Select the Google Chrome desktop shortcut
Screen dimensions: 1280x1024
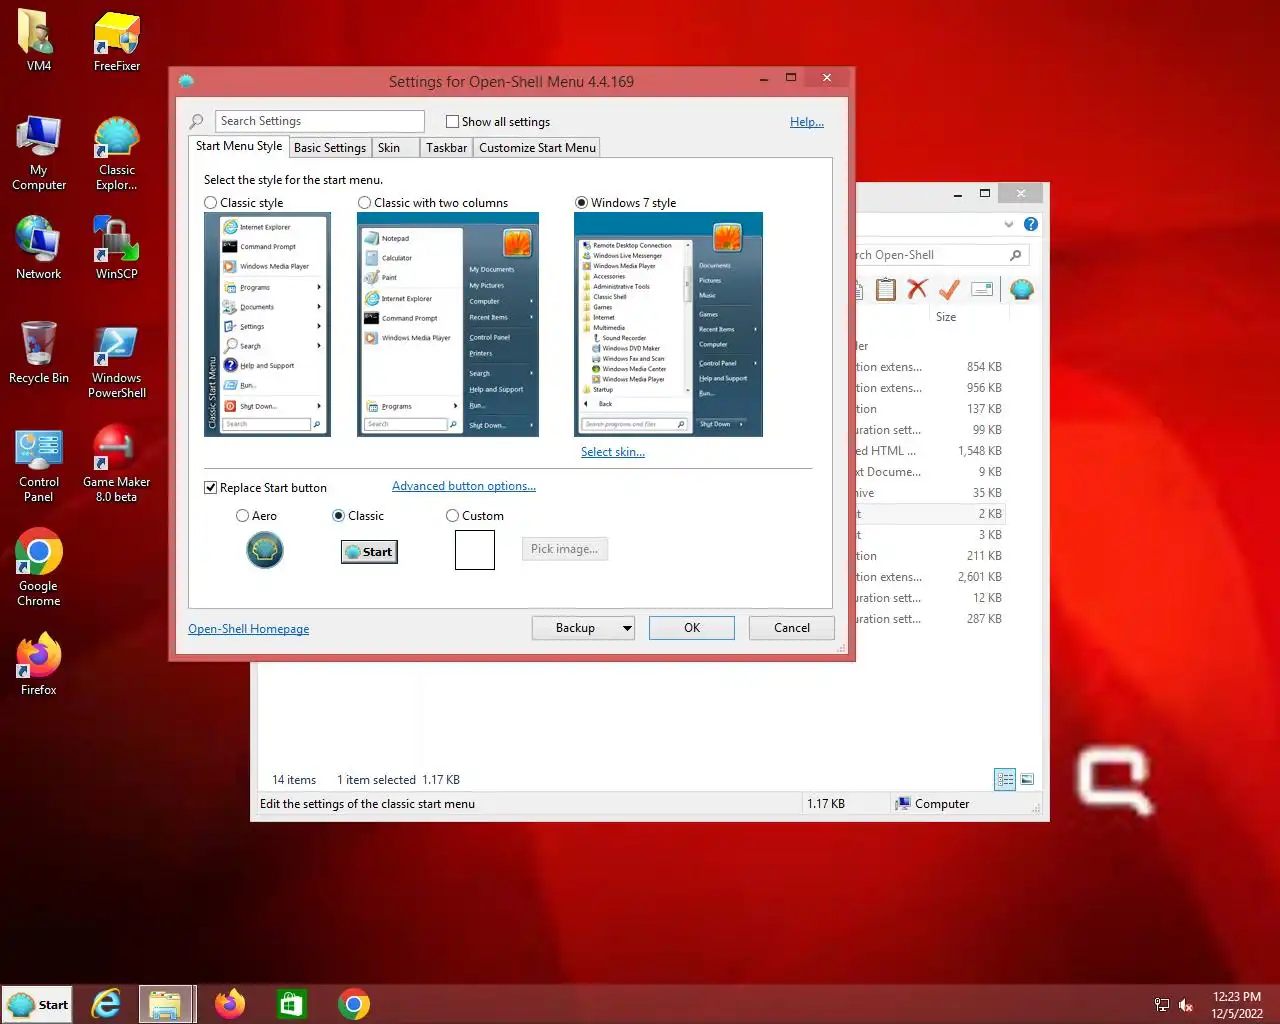click(x=38, y=567)
